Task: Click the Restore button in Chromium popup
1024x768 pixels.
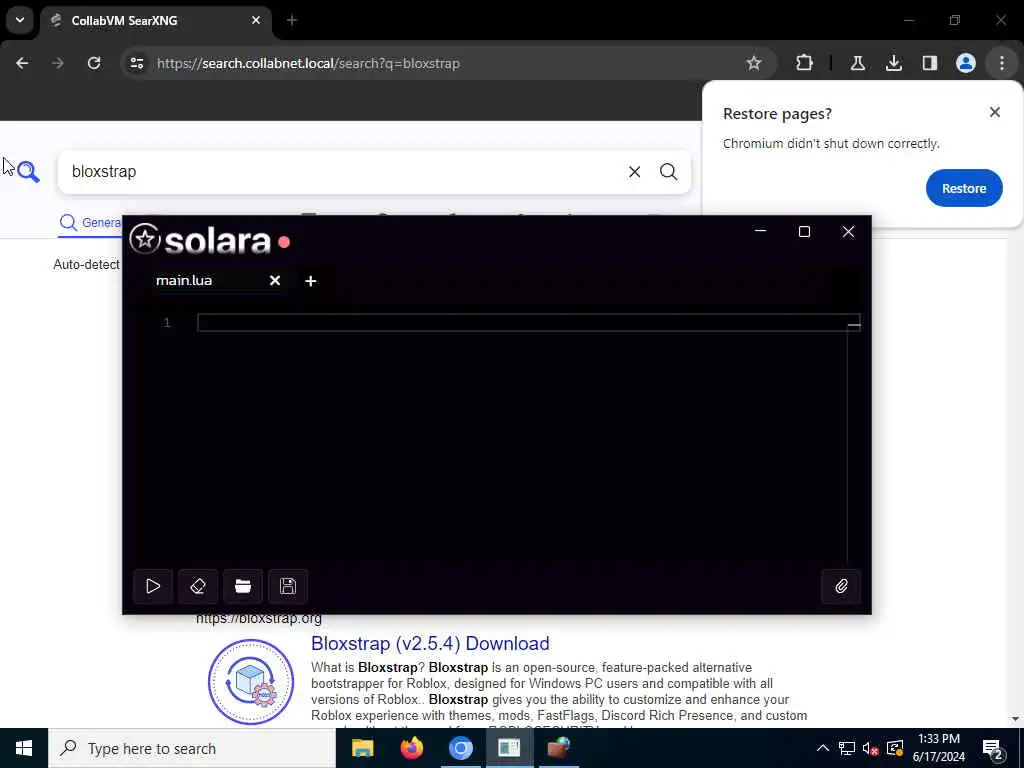Action: click(x=964, y=188)
